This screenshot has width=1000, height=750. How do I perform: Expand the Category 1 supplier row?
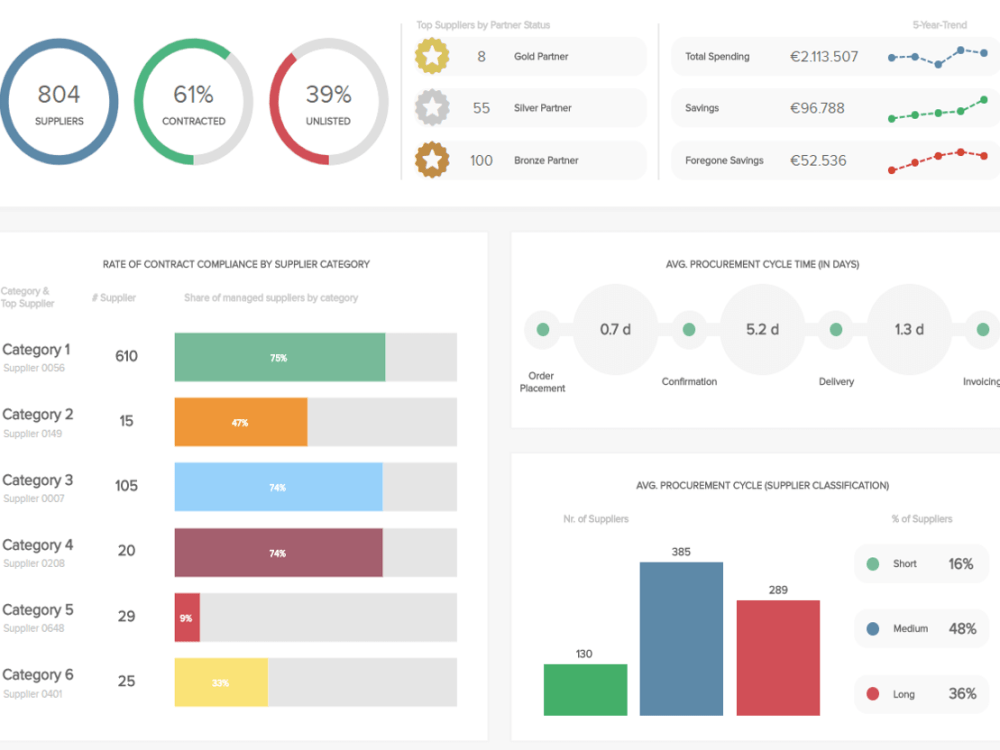tap(37, 349)
